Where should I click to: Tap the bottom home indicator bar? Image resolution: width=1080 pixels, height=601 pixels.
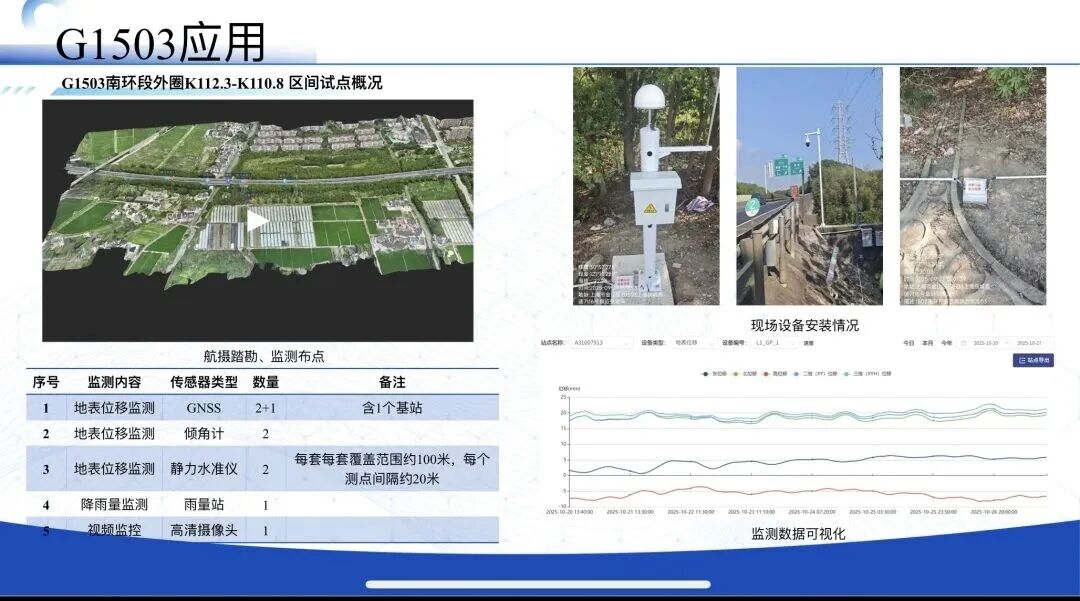click(538, 584)
